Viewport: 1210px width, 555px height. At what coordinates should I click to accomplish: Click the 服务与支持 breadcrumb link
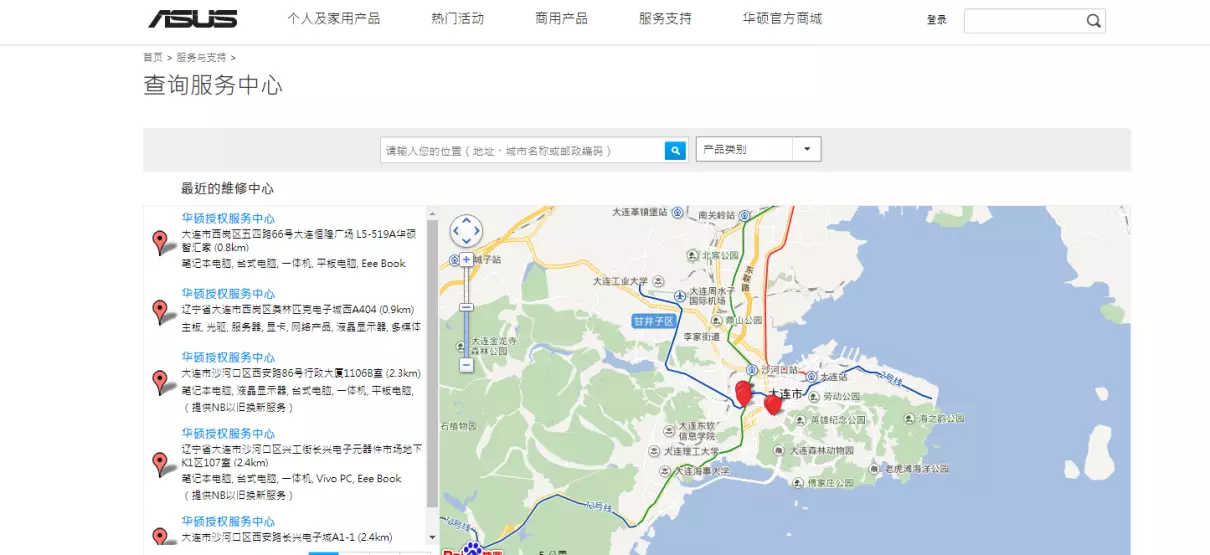click(201, 58)
